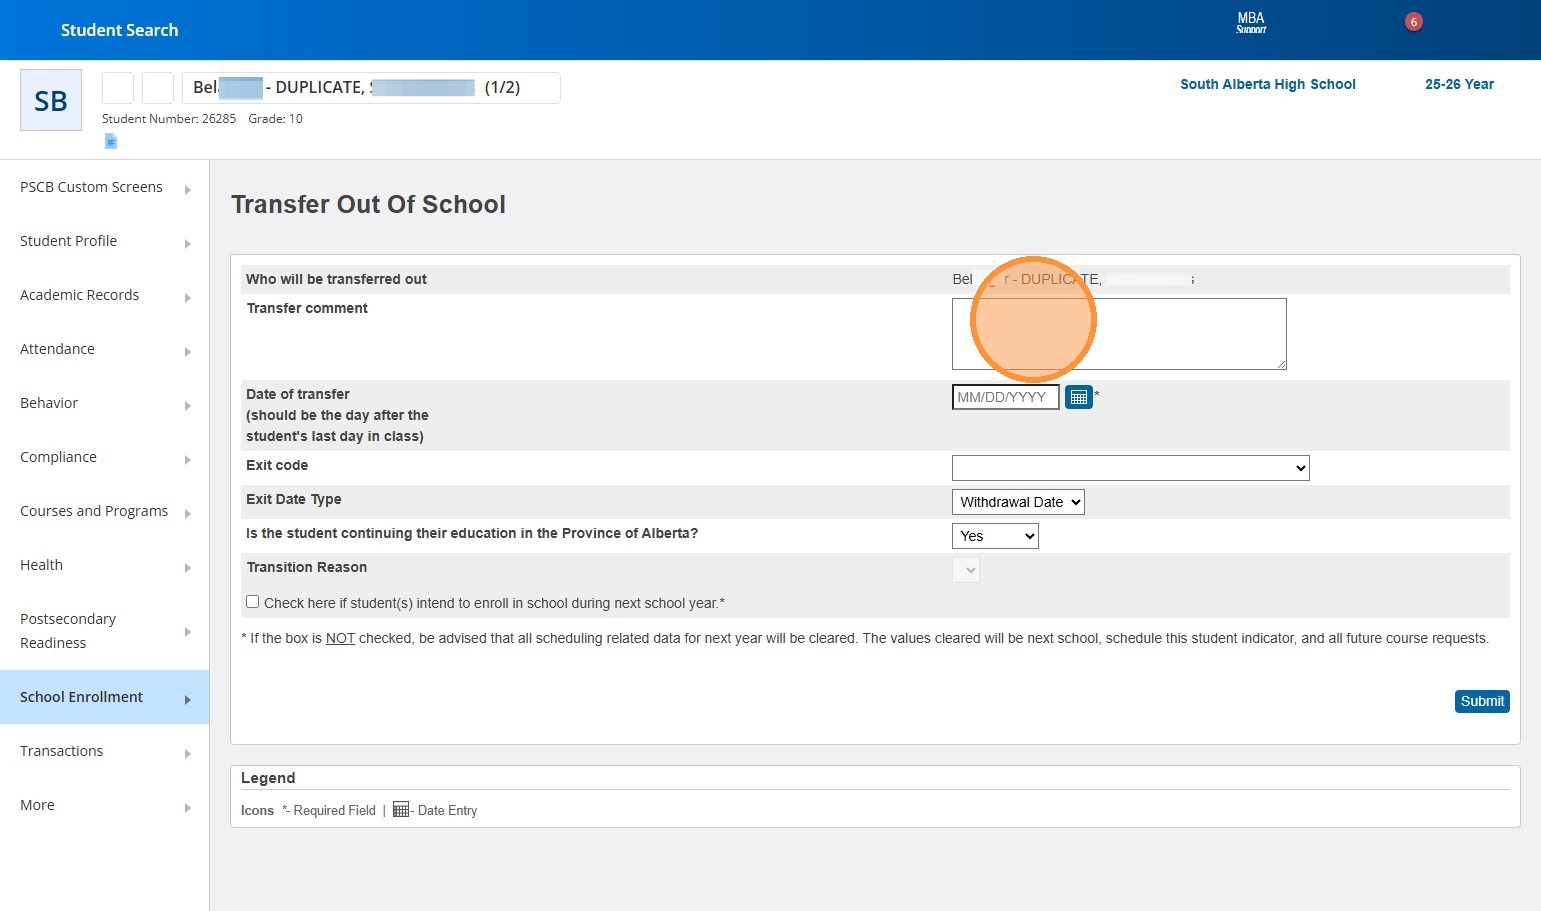
Task: Click the MBA Support logo
Action: [1251, 23]
